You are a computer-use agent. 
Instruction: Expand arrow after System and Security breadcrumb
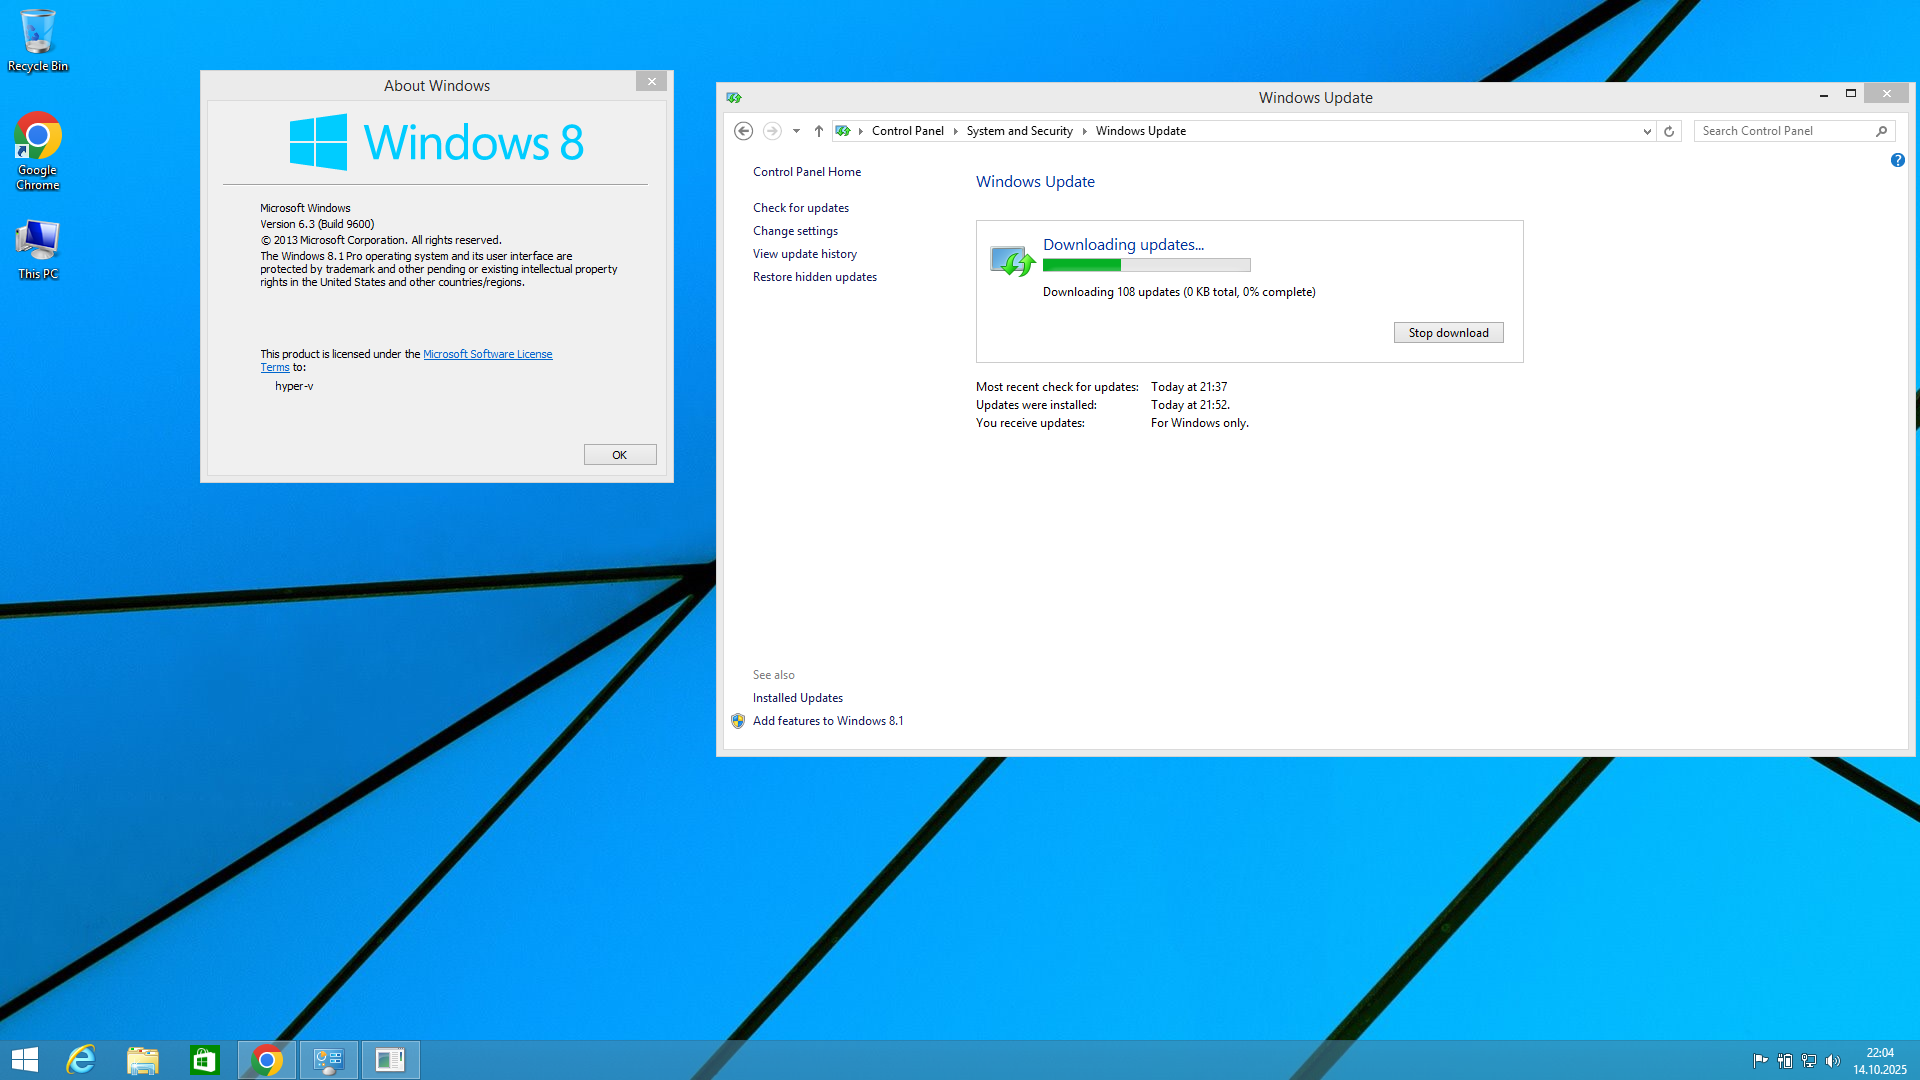1084,131
